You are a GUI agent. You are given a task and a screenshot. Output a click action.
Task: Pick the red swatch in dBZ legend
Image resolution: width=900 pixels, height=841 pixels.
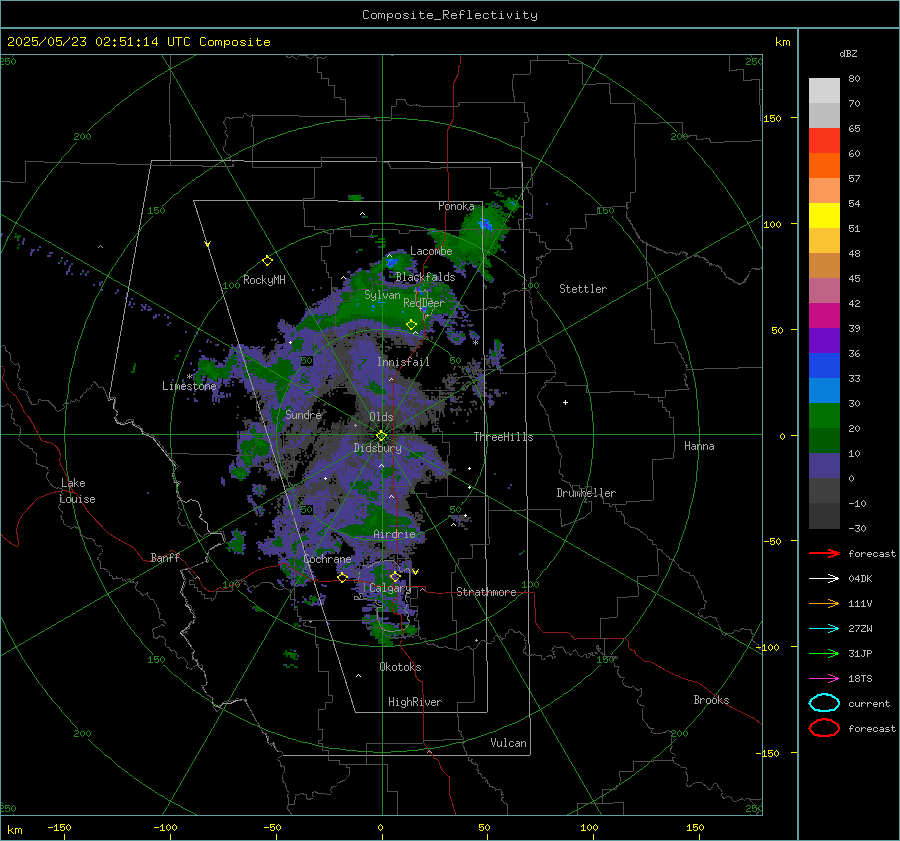824,141
